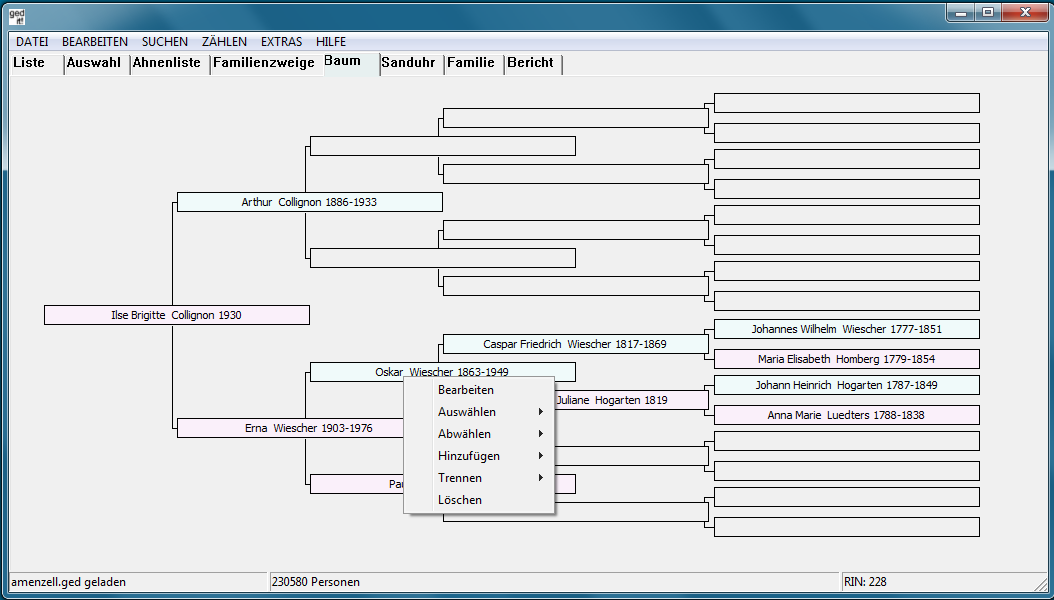Viewport: 1054px width, 600px height.
Task: Expand the Hinzufügen submenu
Action: pyautogui.click(x=479, y=456)
